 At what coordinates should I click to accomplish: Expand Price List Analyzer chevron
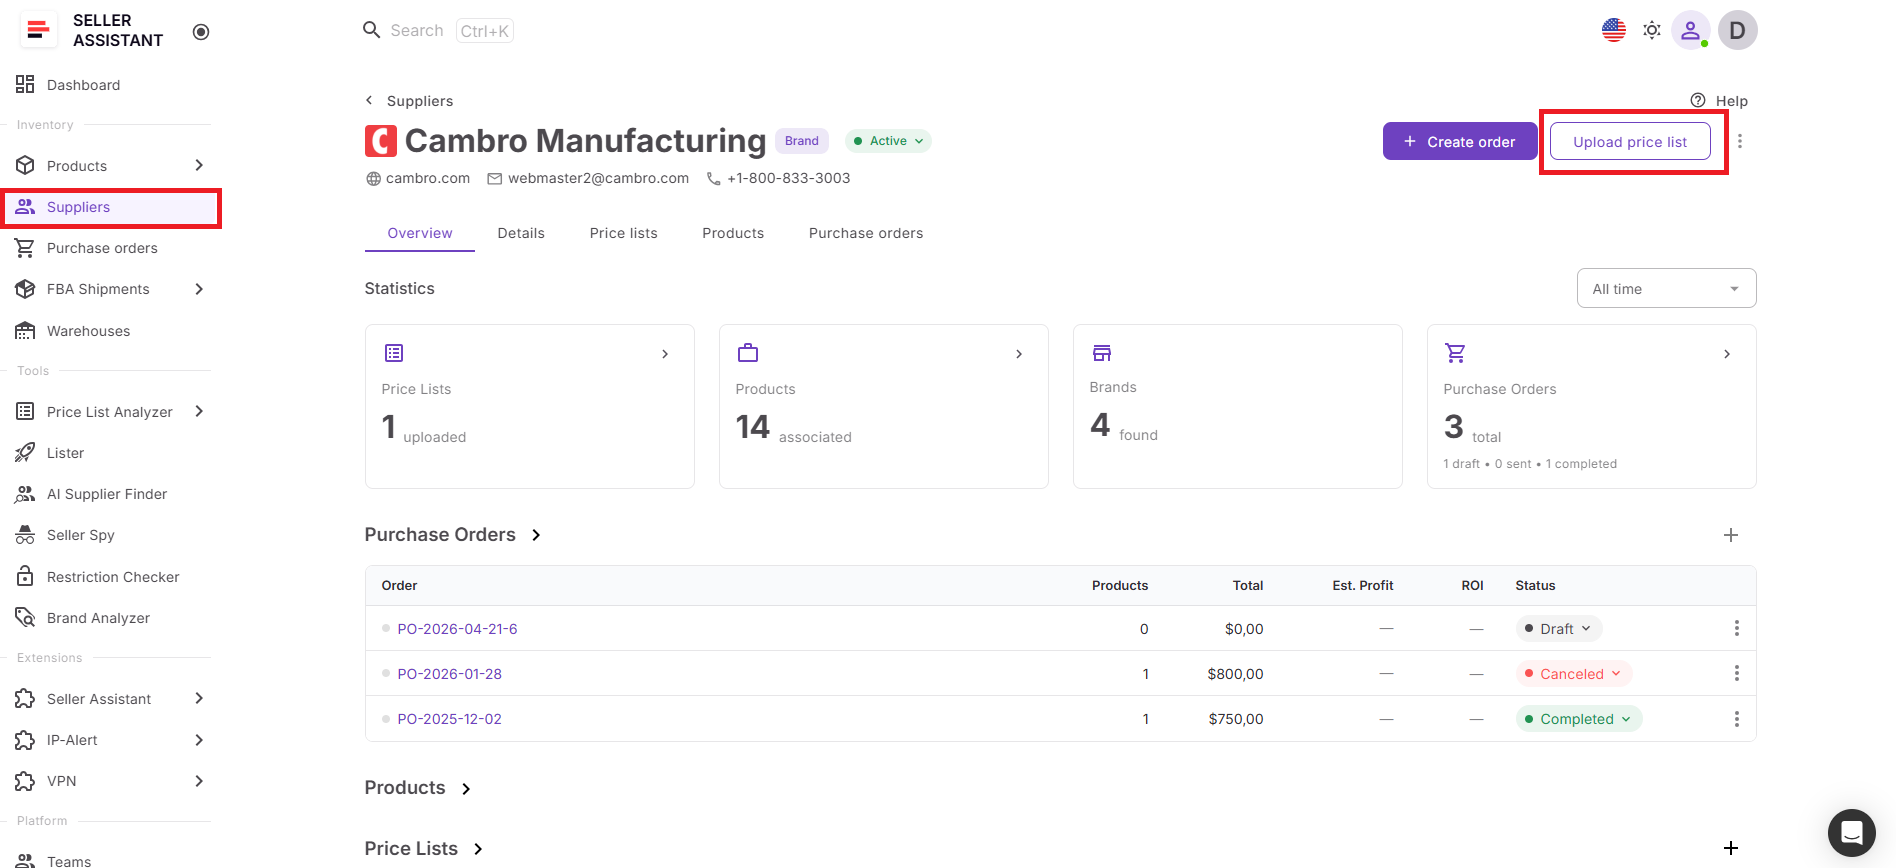point(199,411)
